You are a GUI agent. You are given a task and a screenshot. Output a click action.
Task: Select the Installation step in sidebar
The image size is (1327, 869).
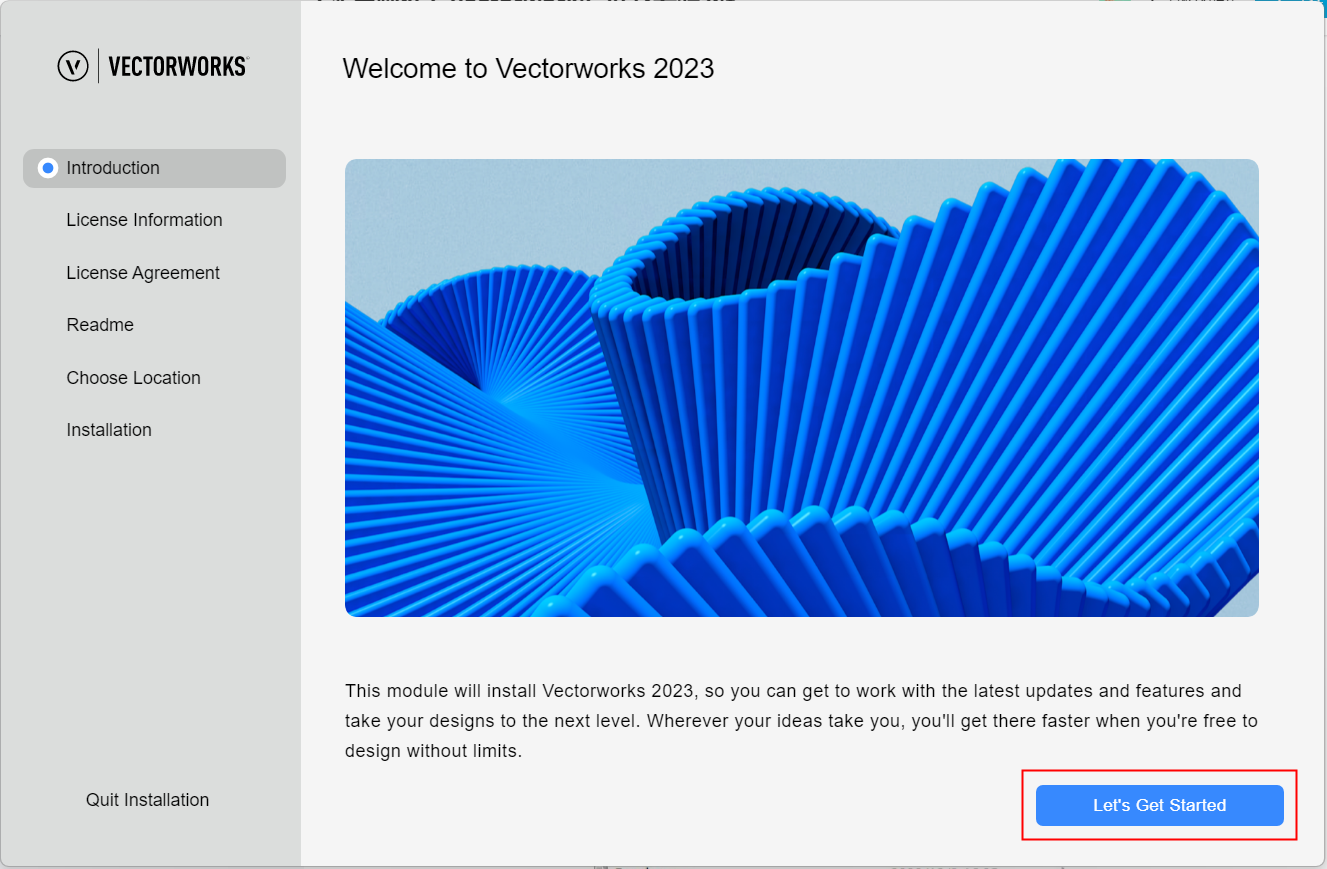[109, 430]
